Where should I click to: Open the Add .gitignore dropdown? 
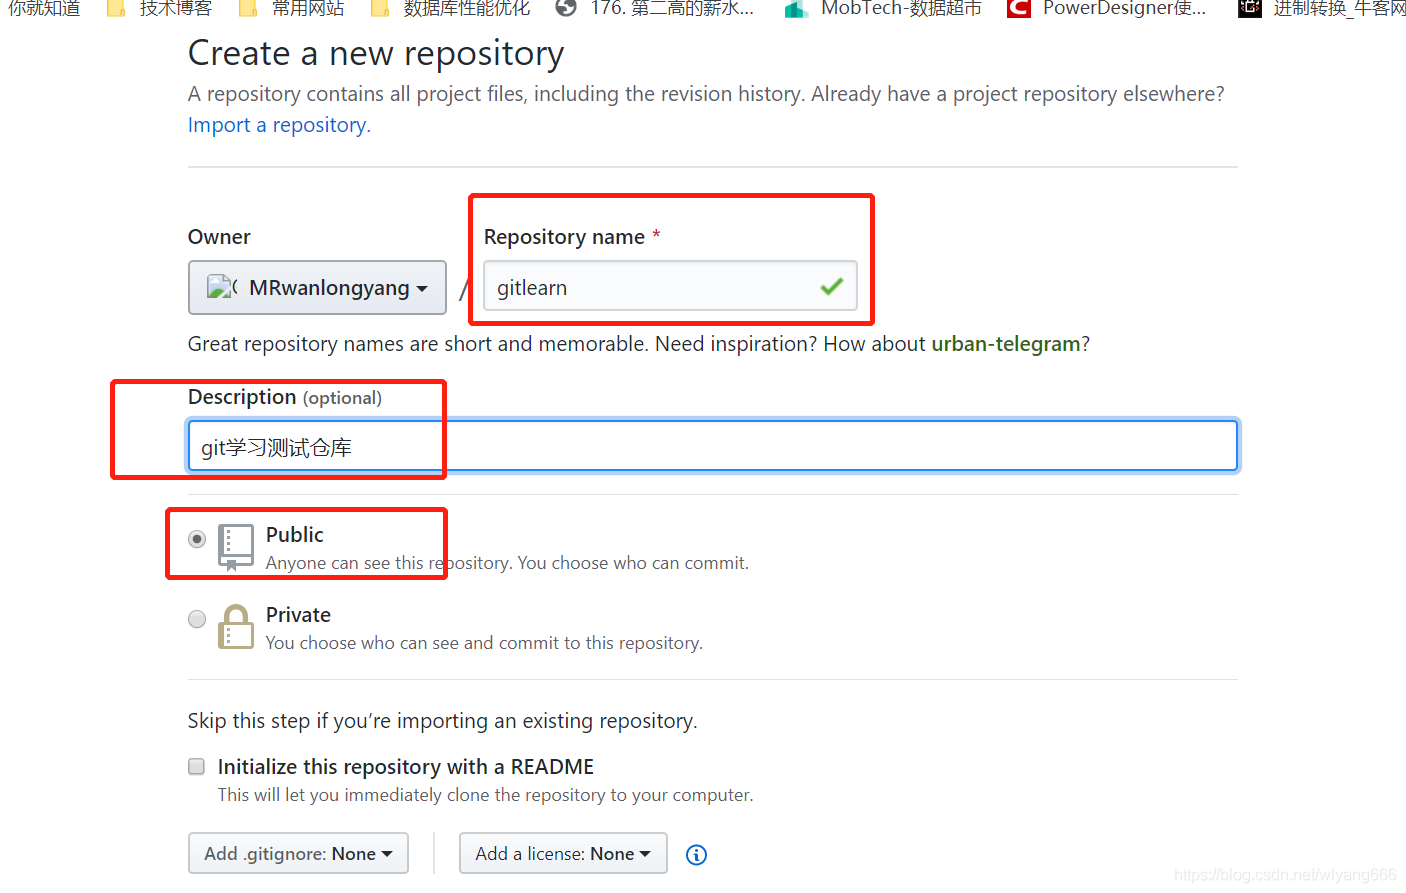click(298, 853)
